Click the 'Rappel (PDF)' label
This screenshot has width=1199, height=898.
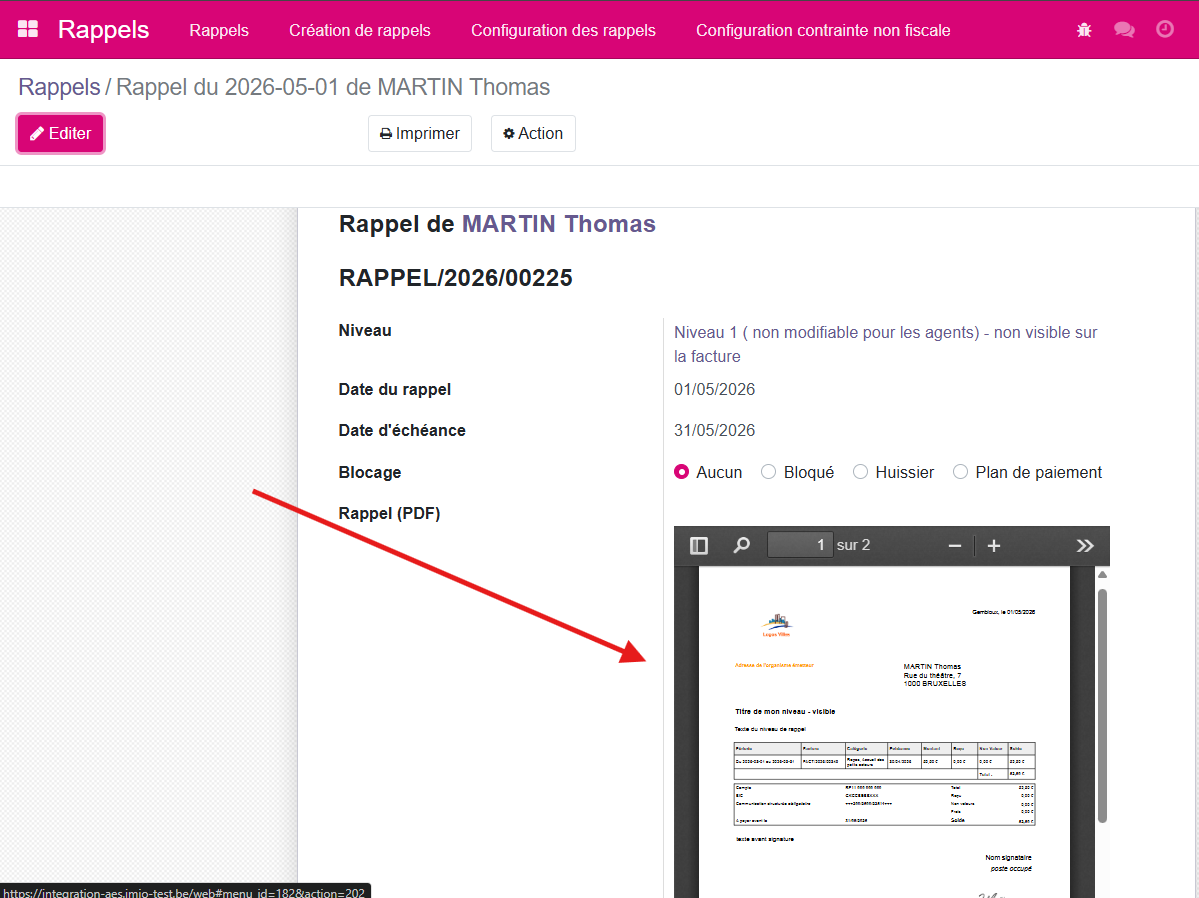click(389, 513)
